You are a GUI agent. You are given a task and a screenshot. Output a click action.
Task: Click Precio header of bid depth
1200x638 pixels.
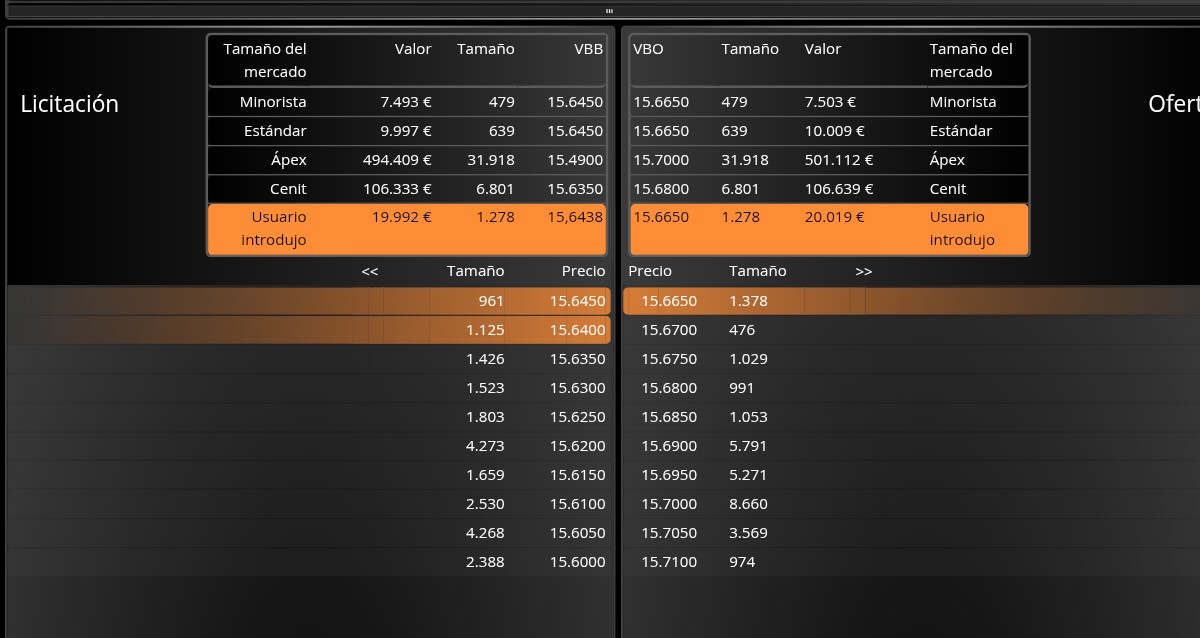pyautogui.click(x=583, y=271)
